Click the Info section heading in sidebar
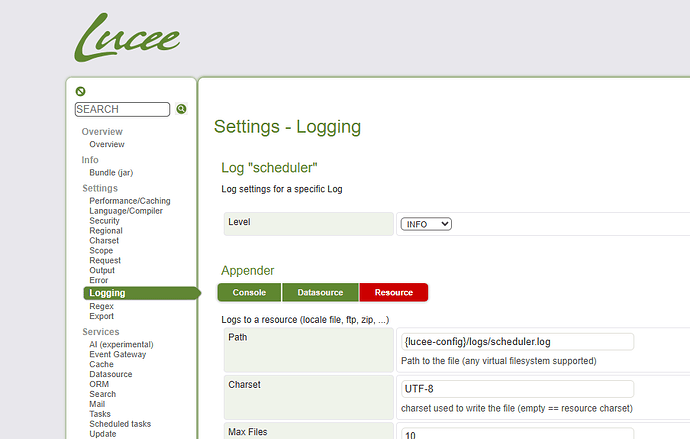The width and height of the screenshot is (690, 439). [90, 160]
